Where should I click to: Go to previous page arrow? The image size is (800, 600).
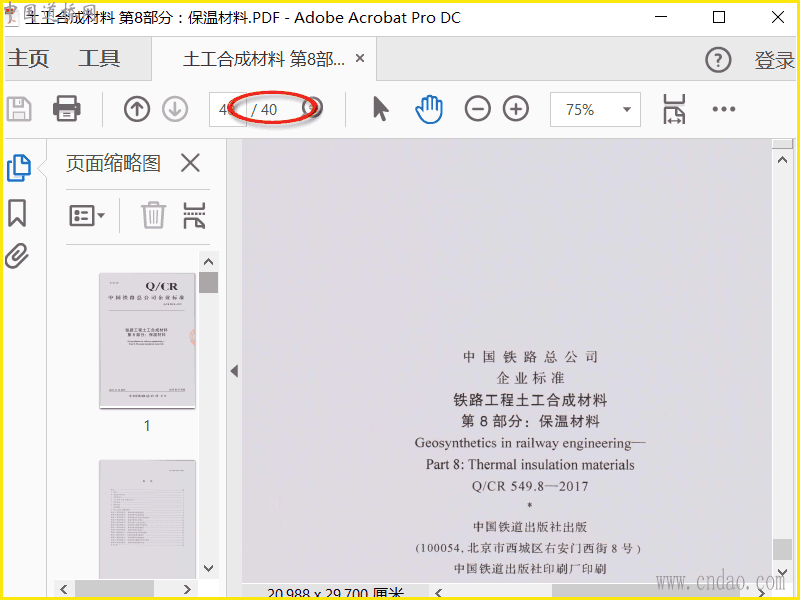[x=137, y=109]
